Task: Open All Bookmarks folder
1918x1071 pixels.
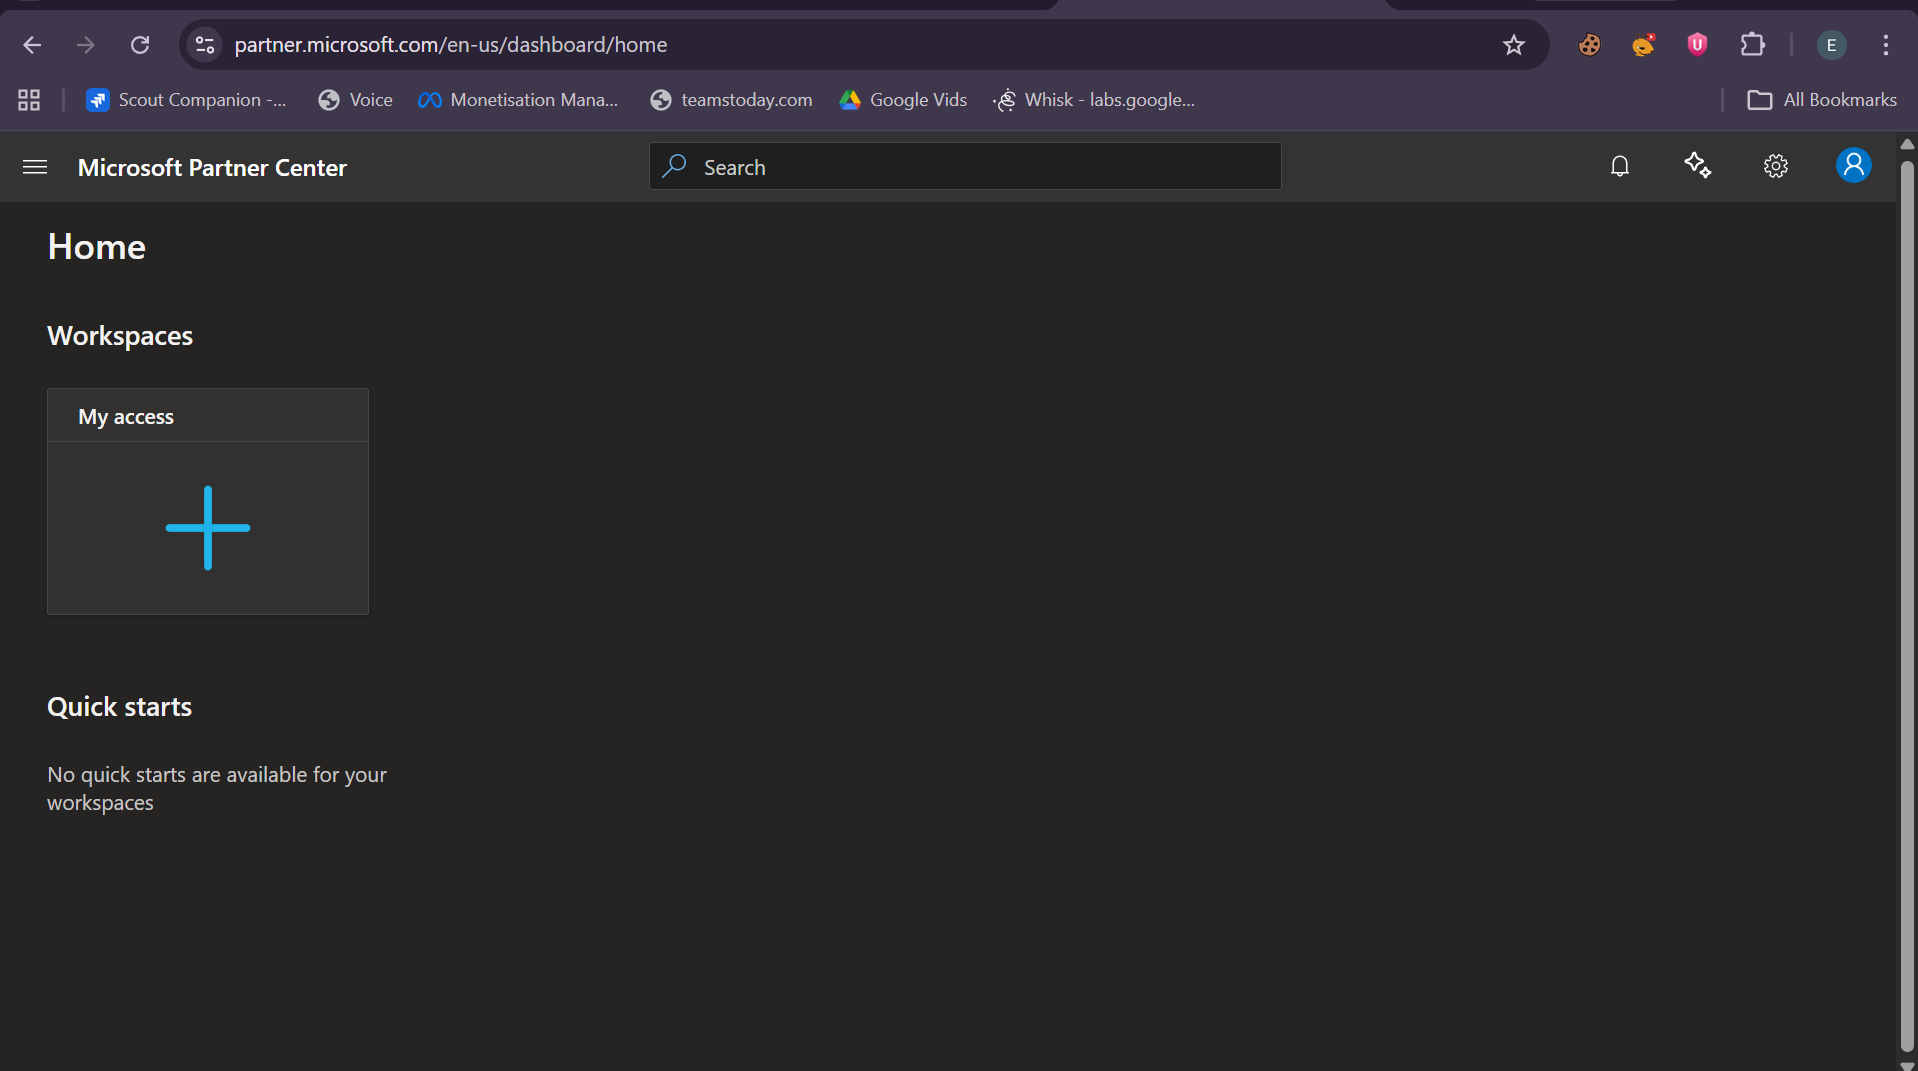Action: [x=1822, y=100]
